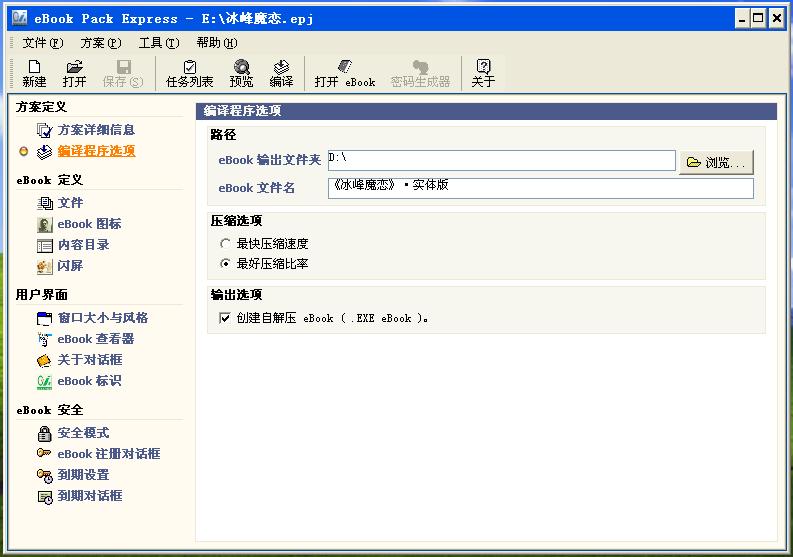Click the 打开 eBook toolbar icon
This screenshot has width=793, height=557.
click(345, 66)
